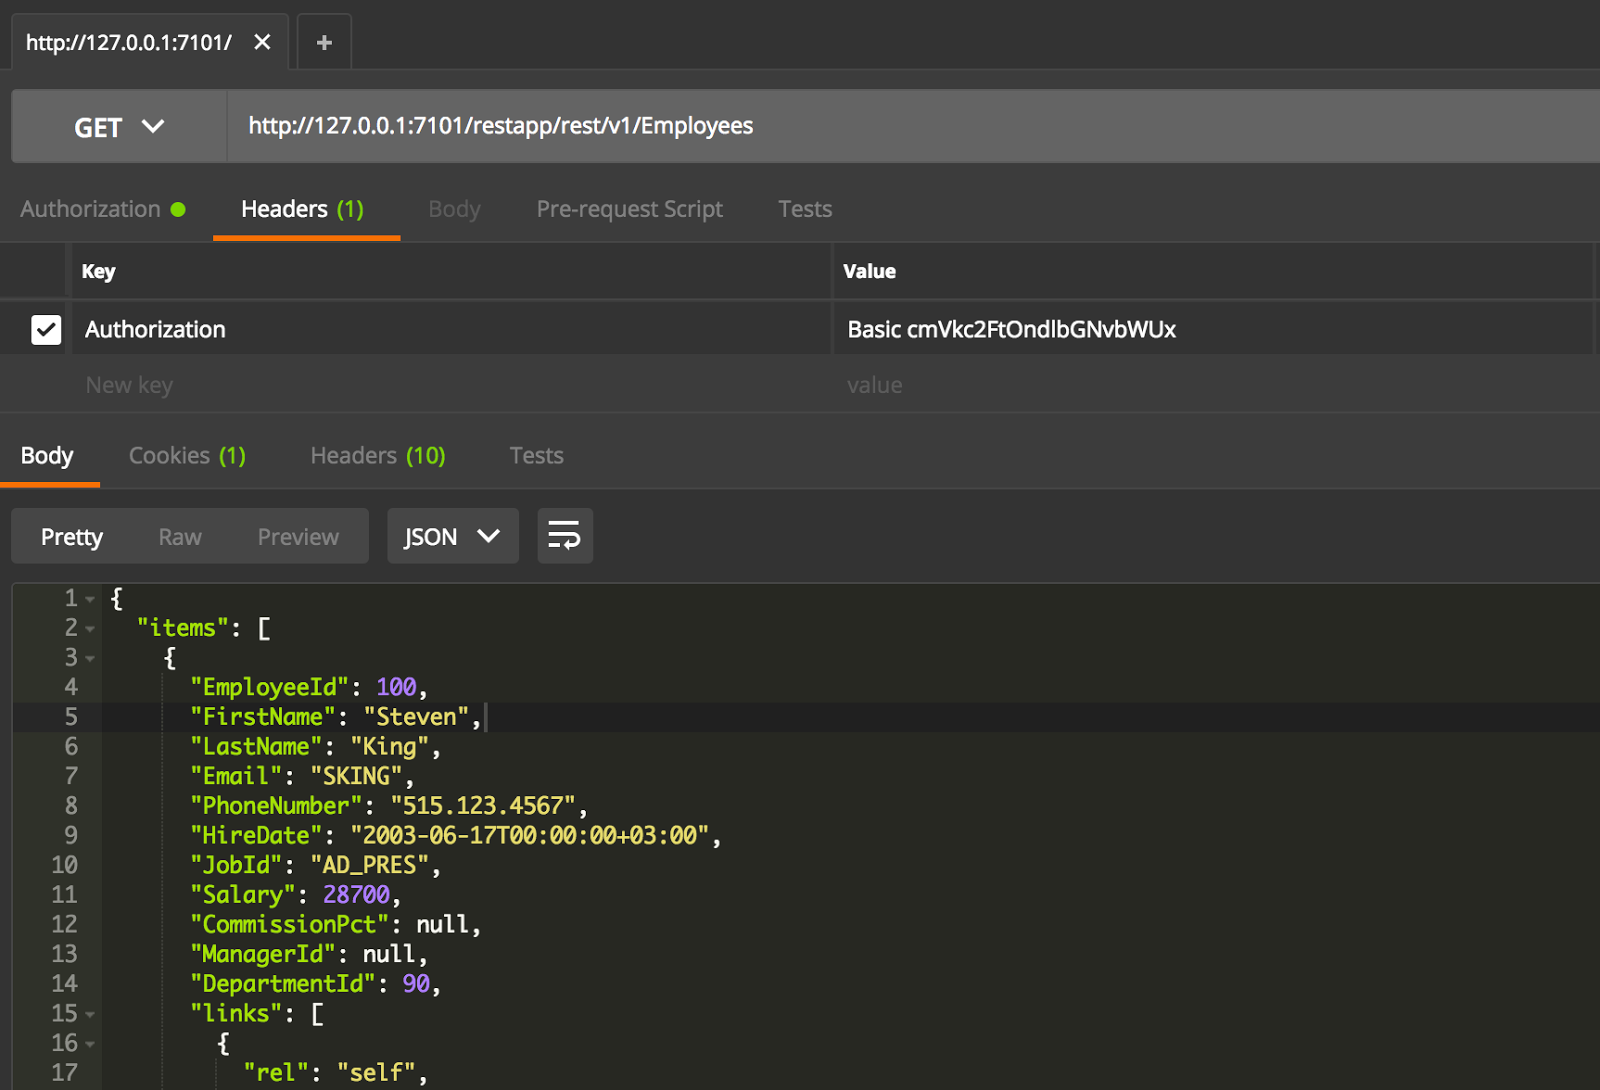The width and height of the screenshot is (1600, 1090).
Task: Collapse the first employee object at line 3
Action: coord(90,658)
